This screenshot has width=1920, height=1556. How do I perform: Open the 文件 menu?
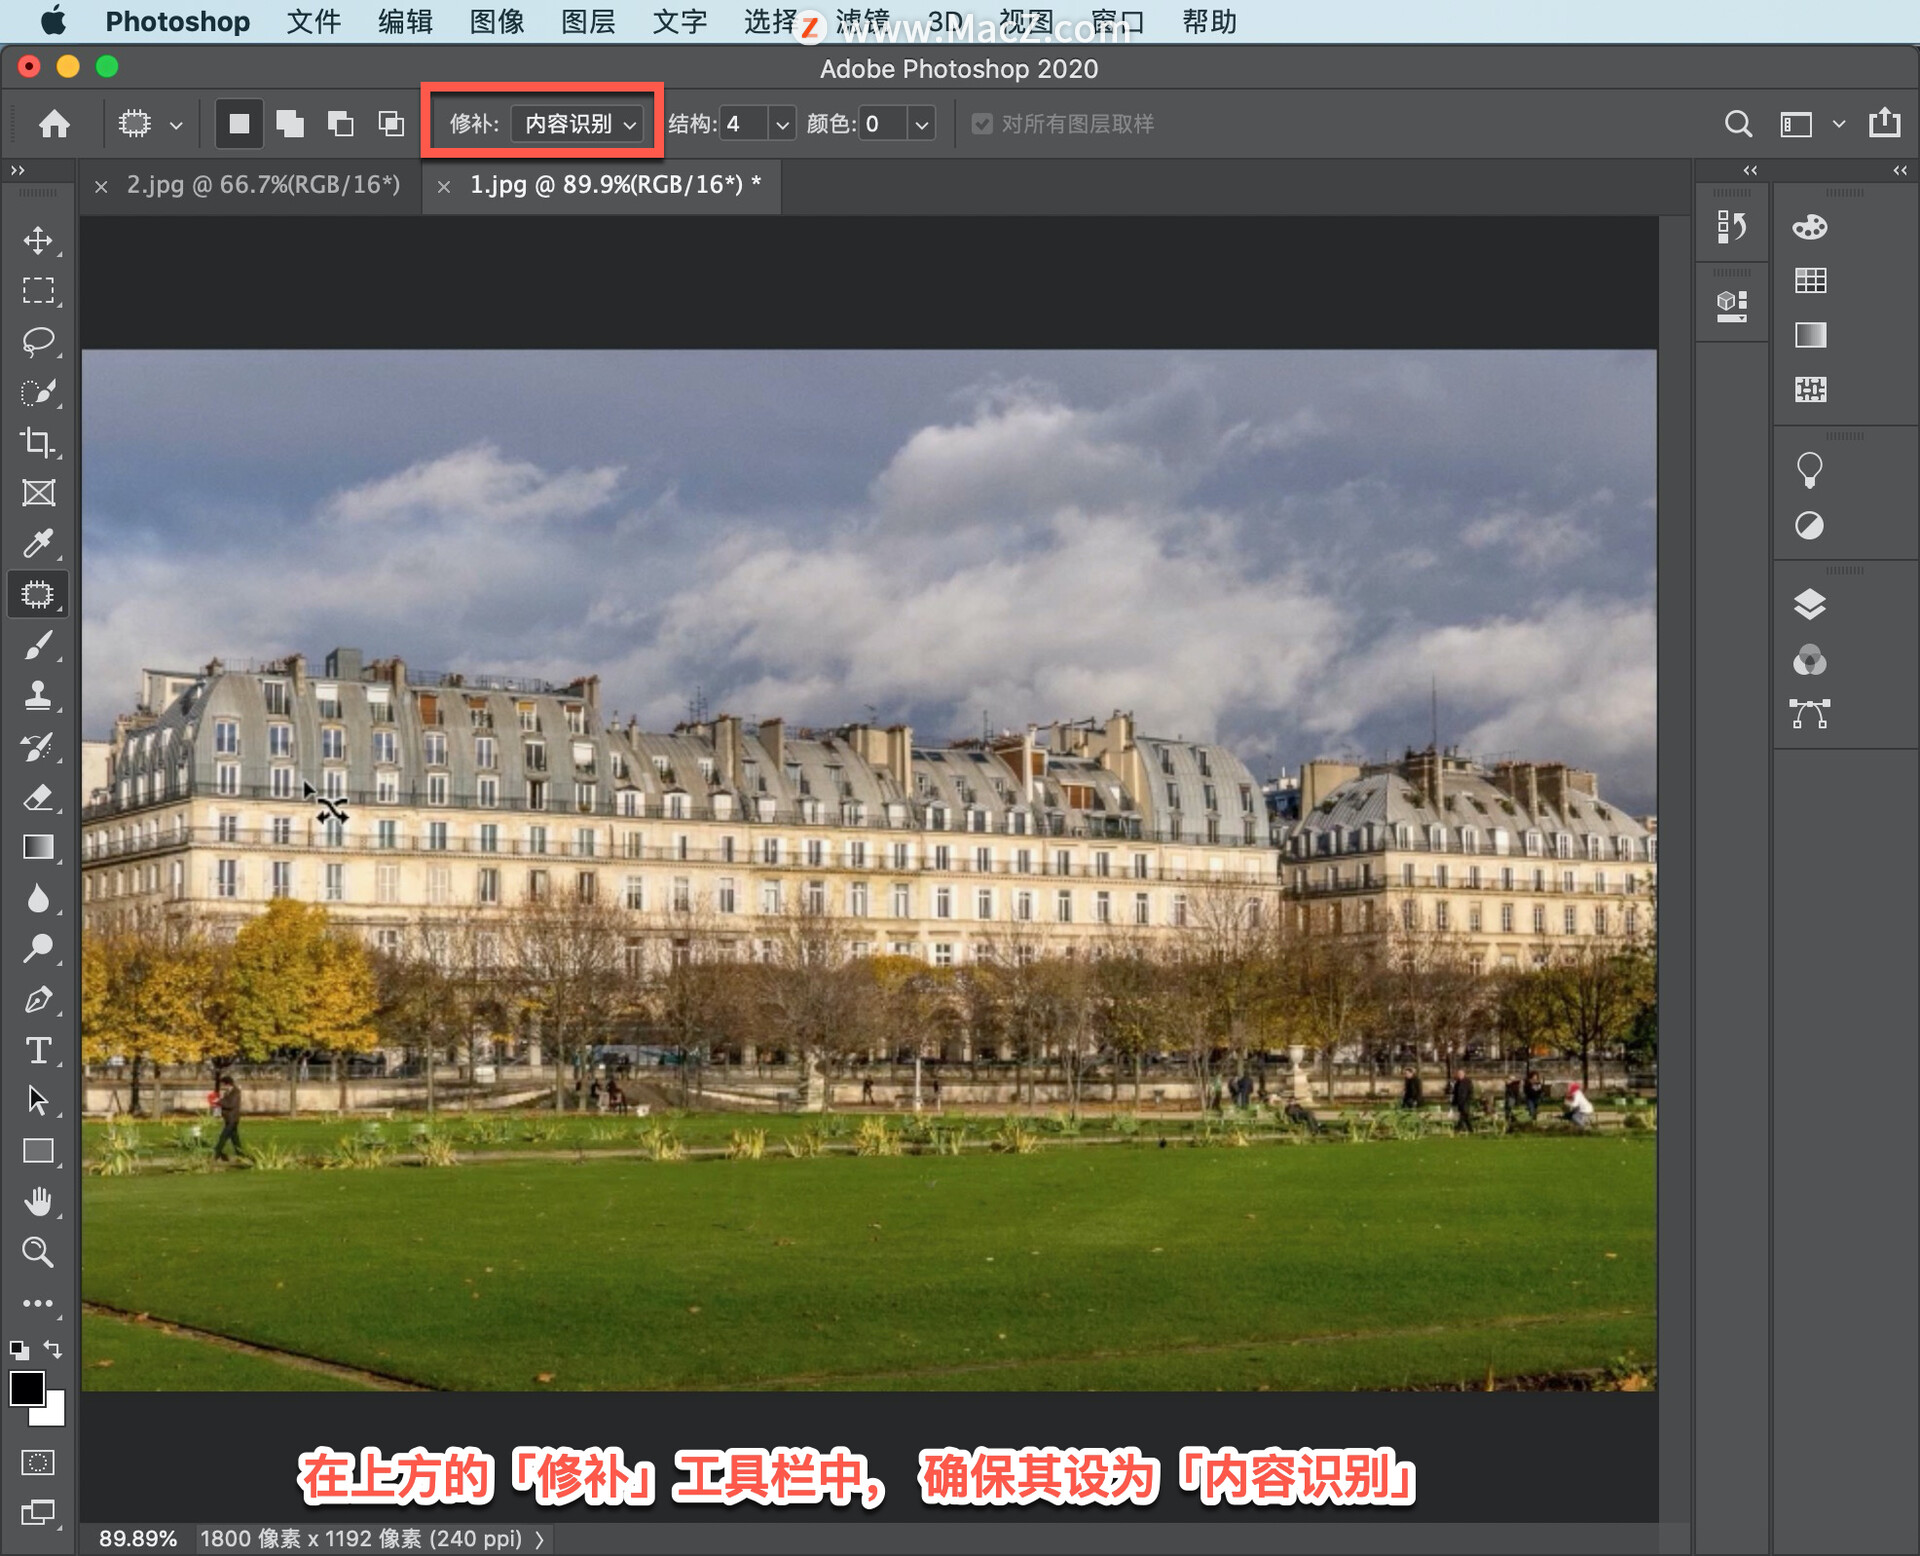click(x=314, y=21)
